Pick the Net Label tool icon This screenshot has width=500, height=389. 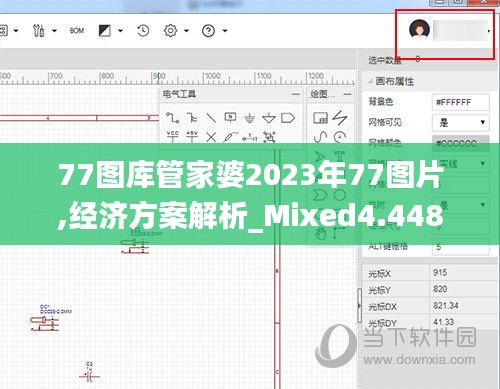coord(230,117)
